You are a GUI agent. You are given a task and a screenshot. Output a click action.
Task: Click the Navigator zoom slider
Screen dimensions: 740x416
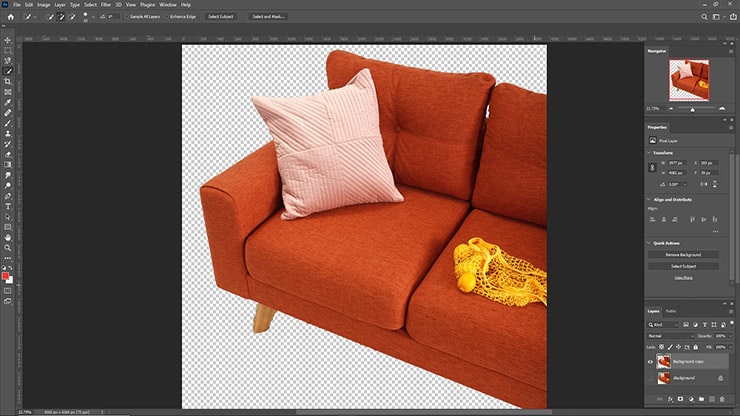tap(692, 109)
